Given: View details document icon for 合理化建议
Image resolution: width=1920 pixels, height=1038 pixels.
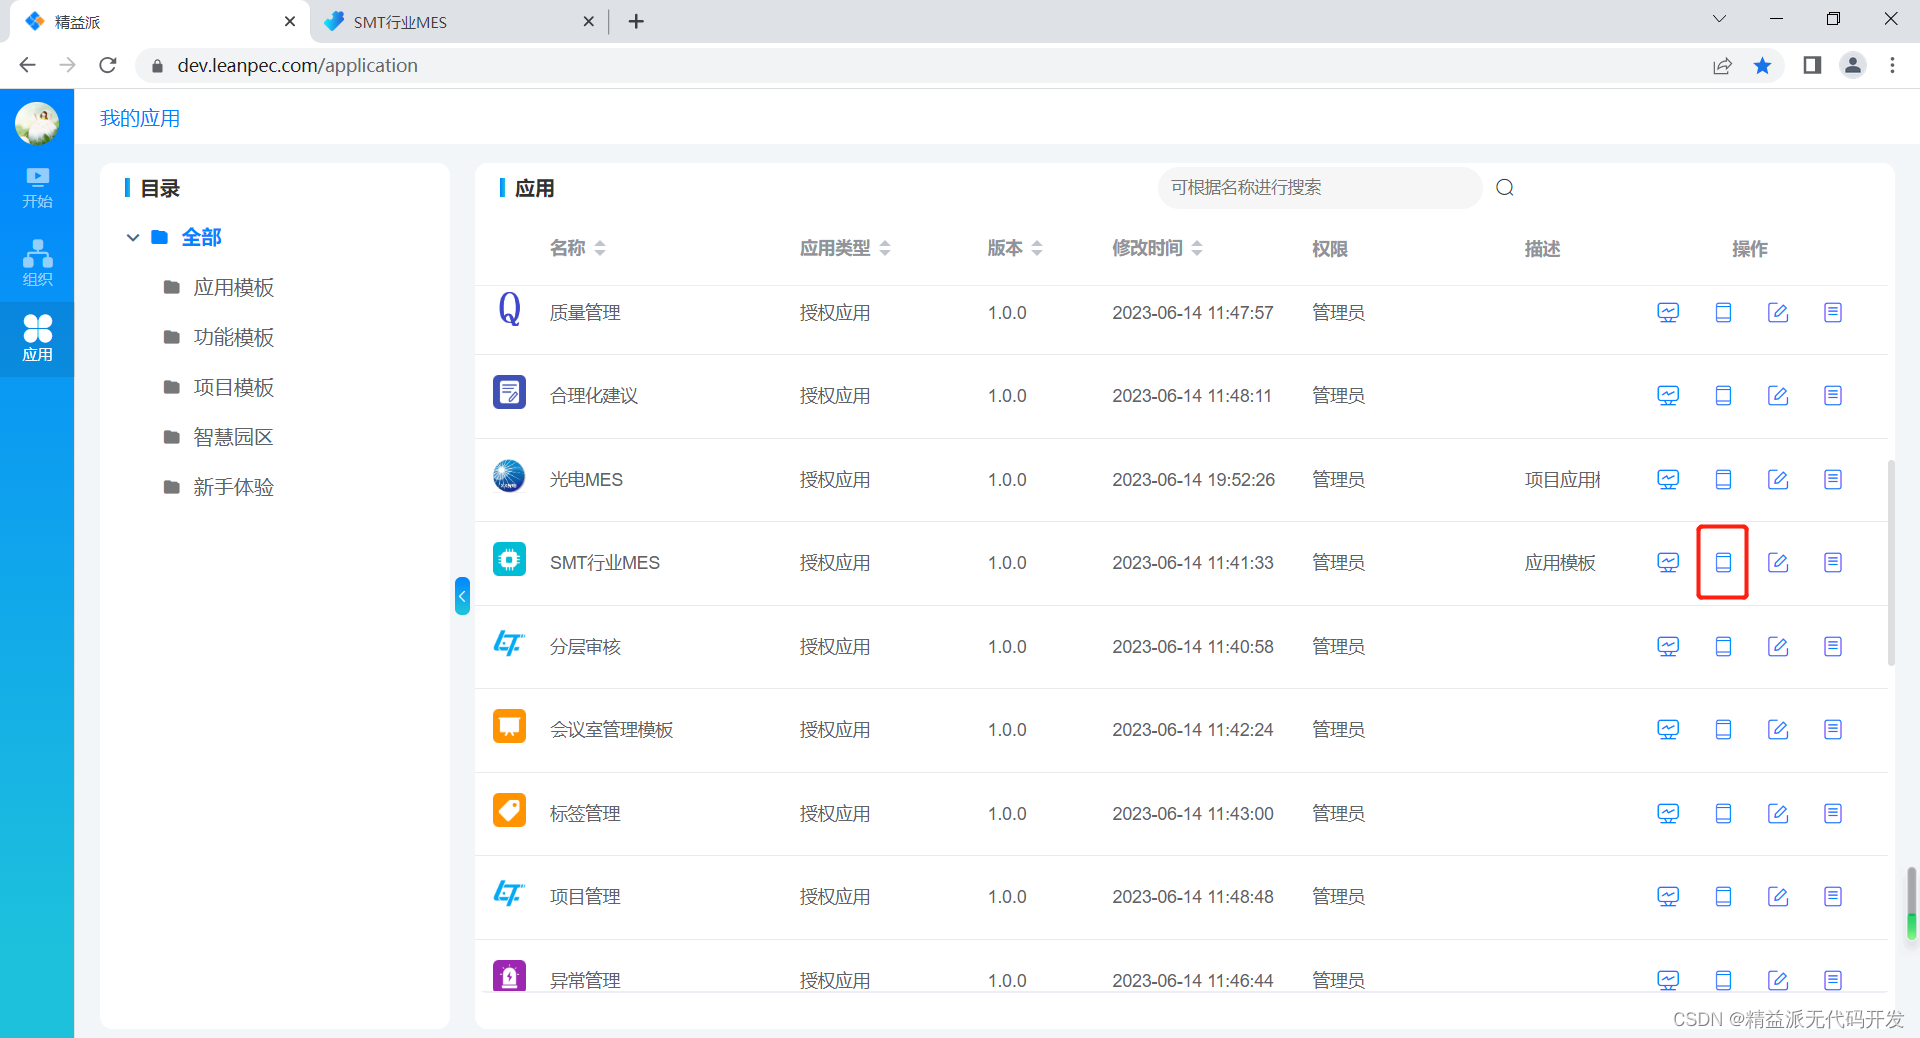Looking at the screenshot, I should (x=1833, y=395).
